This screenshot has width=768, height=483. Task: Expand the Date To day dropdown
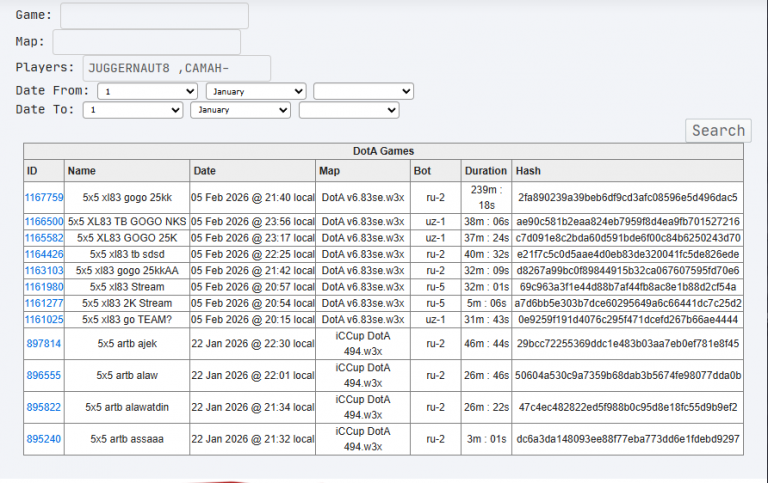[x=133, y=110]
